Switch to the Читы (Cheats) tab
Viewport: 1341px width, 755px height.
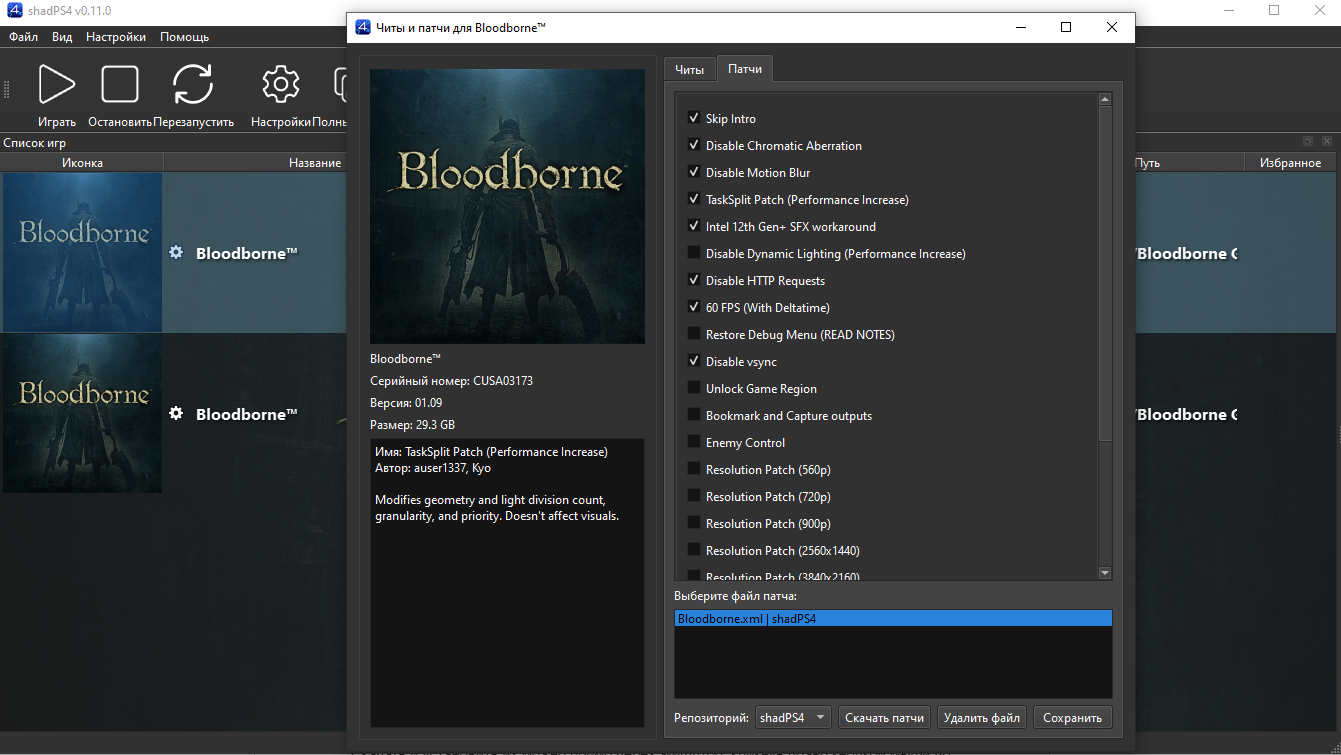click(x=689, y=69)
